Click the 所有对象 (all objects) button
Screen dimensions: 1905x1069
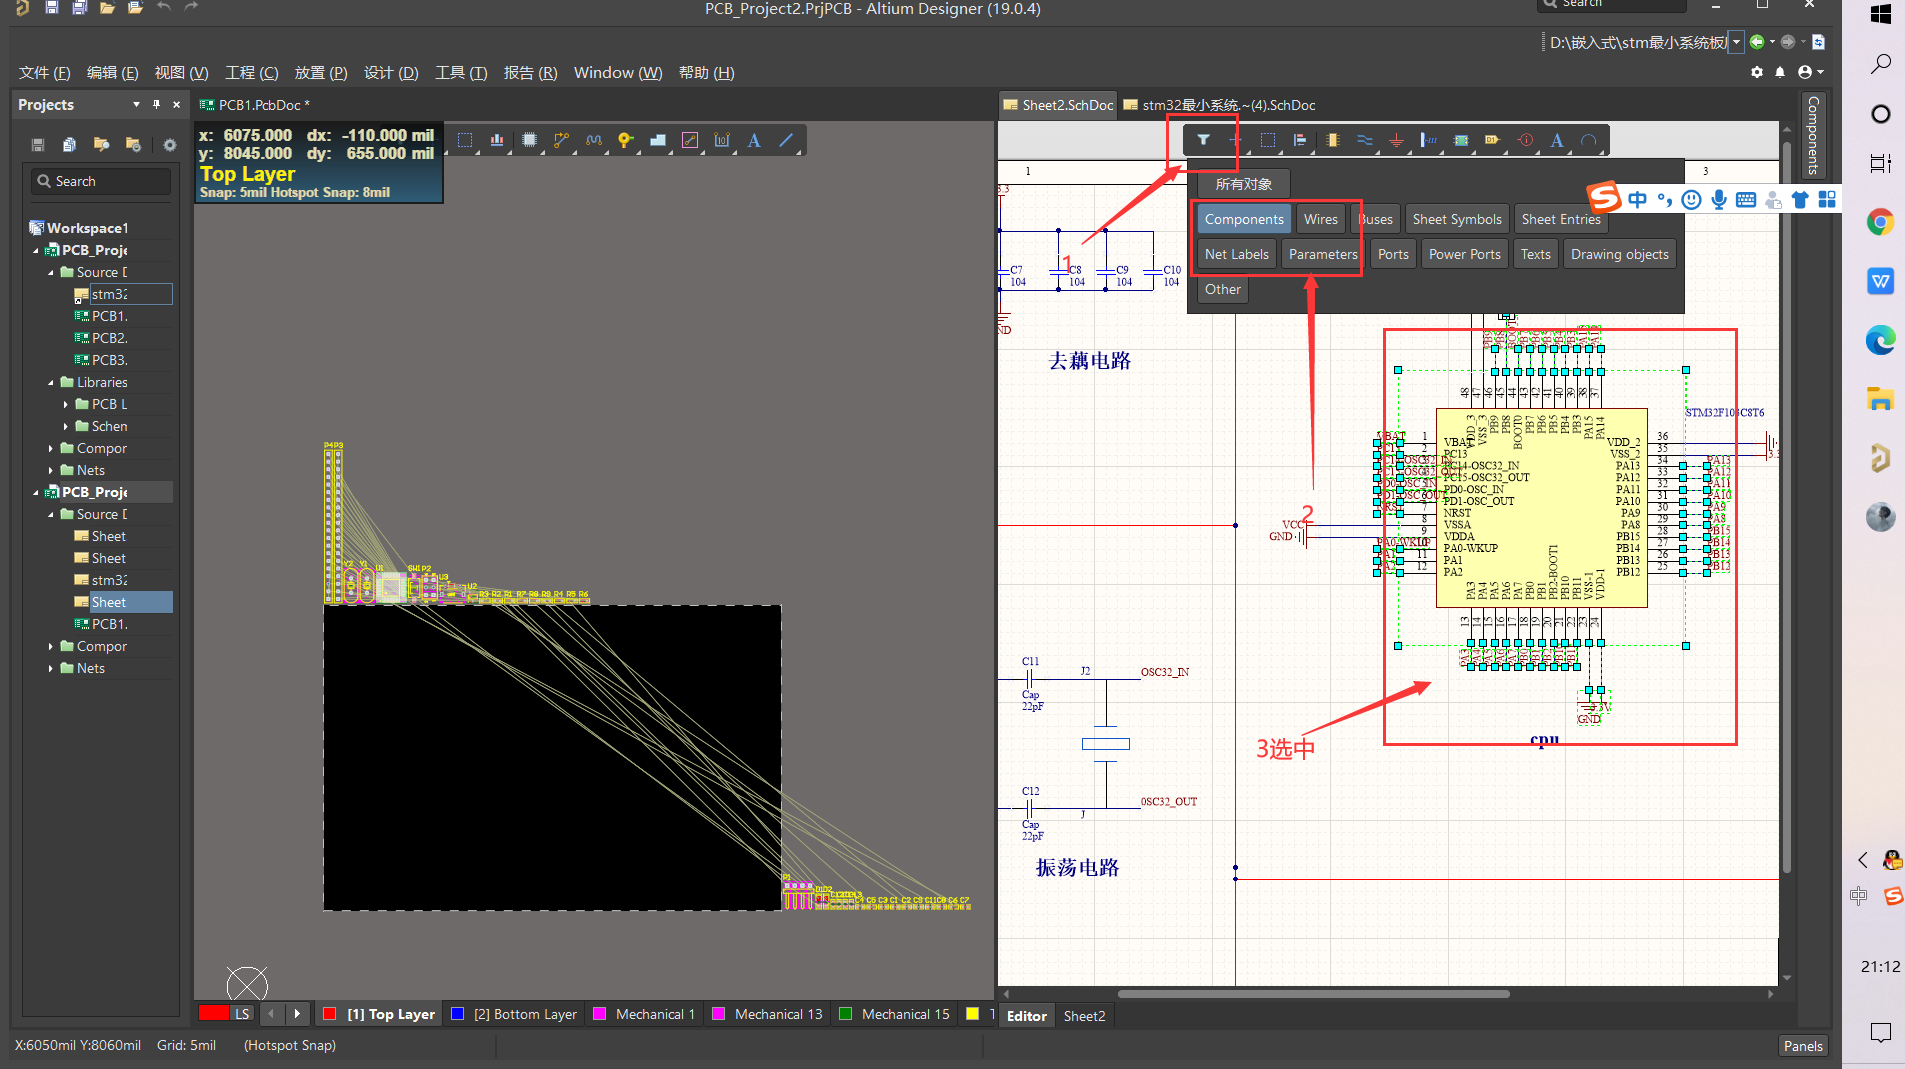click(1244, 184)
